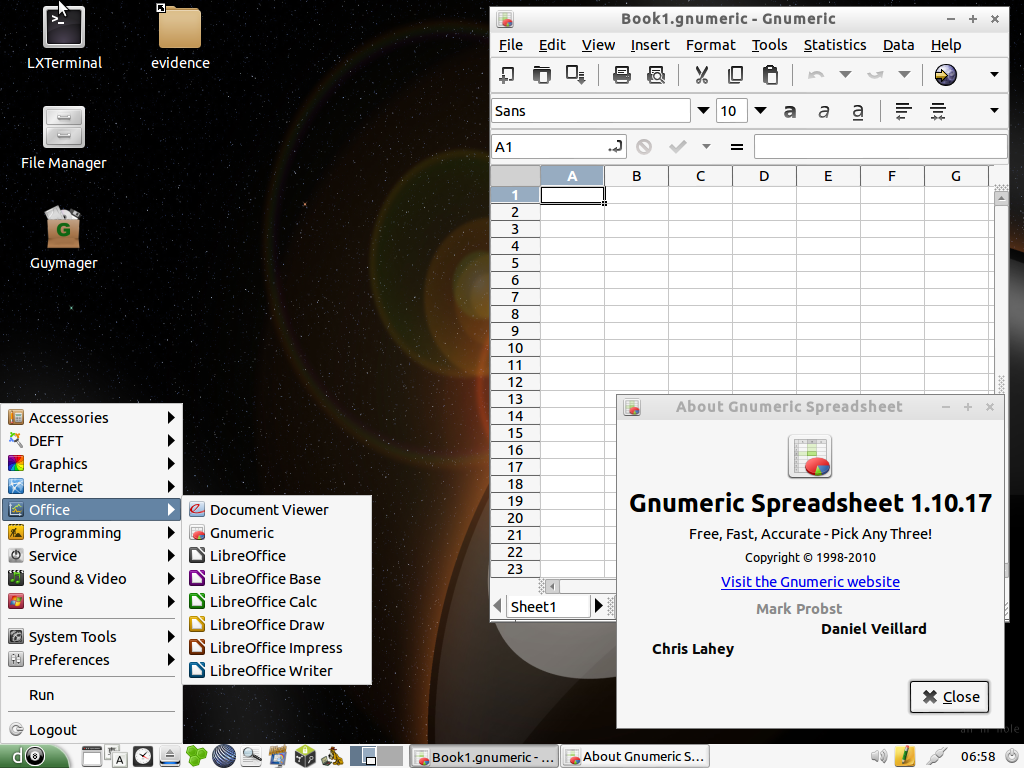Click the New workbook toolbar icon
The width and height of the screenshot is (1024, 768).
click(506, 75)
